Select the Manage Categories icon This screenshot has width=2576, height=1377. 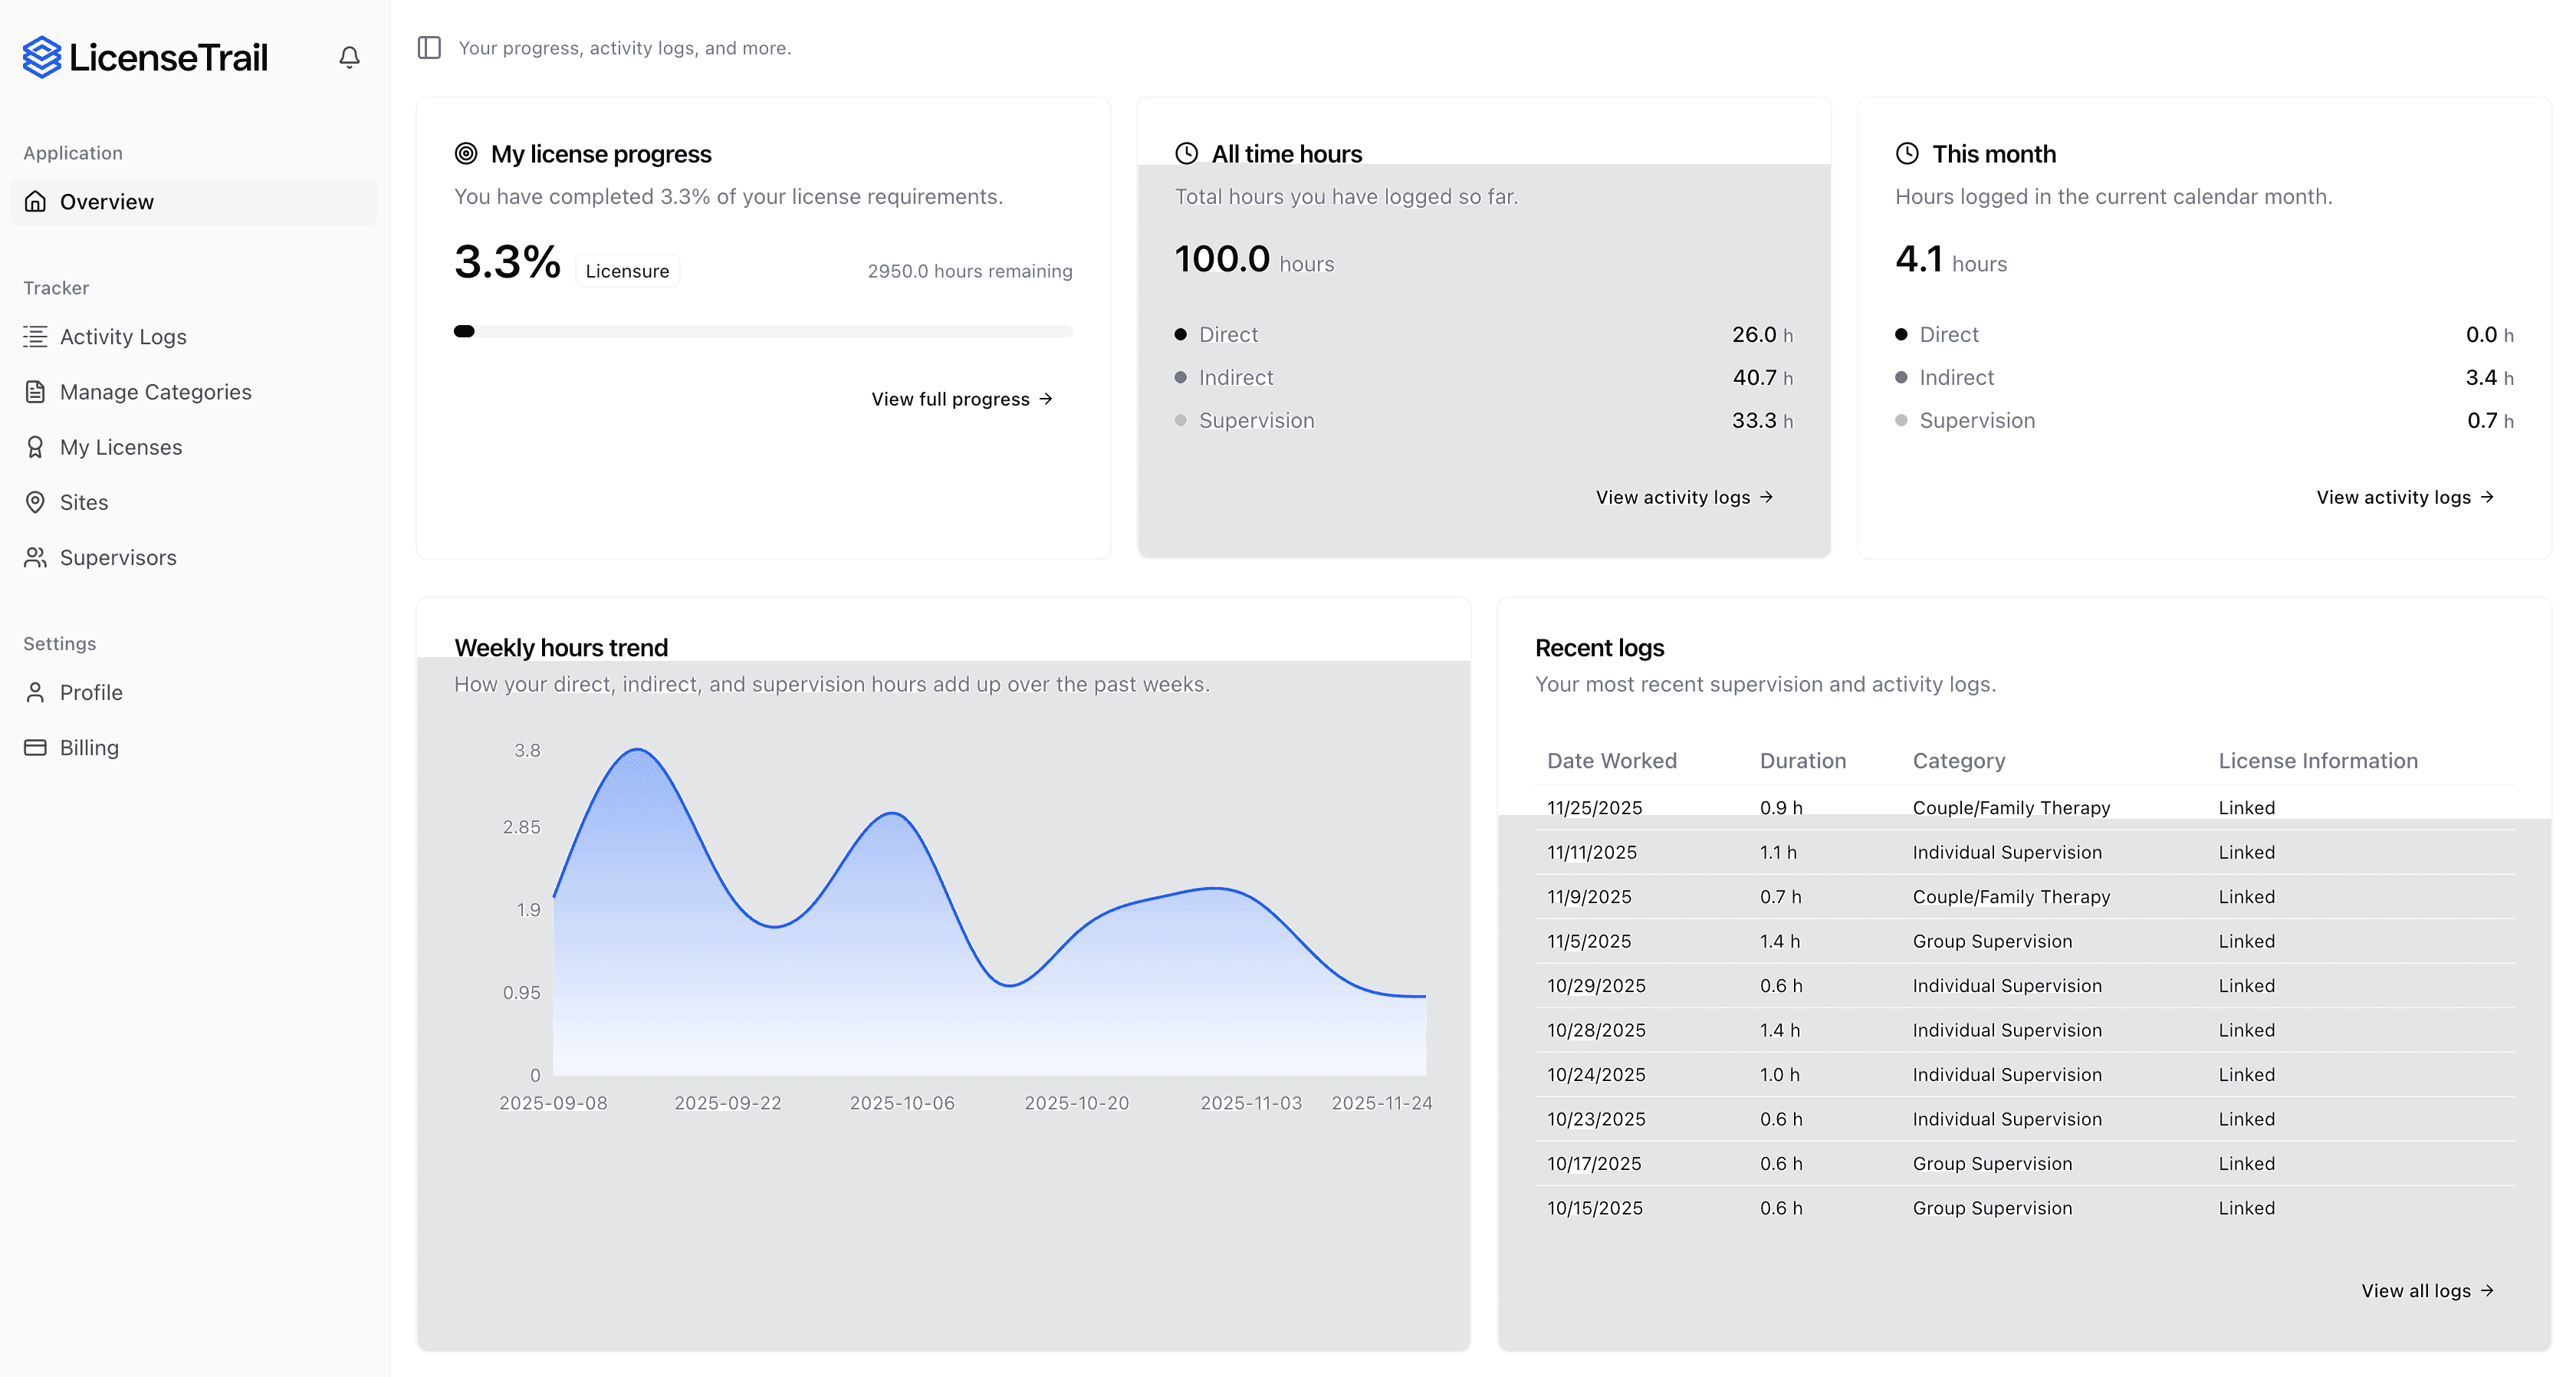(35, 391)
